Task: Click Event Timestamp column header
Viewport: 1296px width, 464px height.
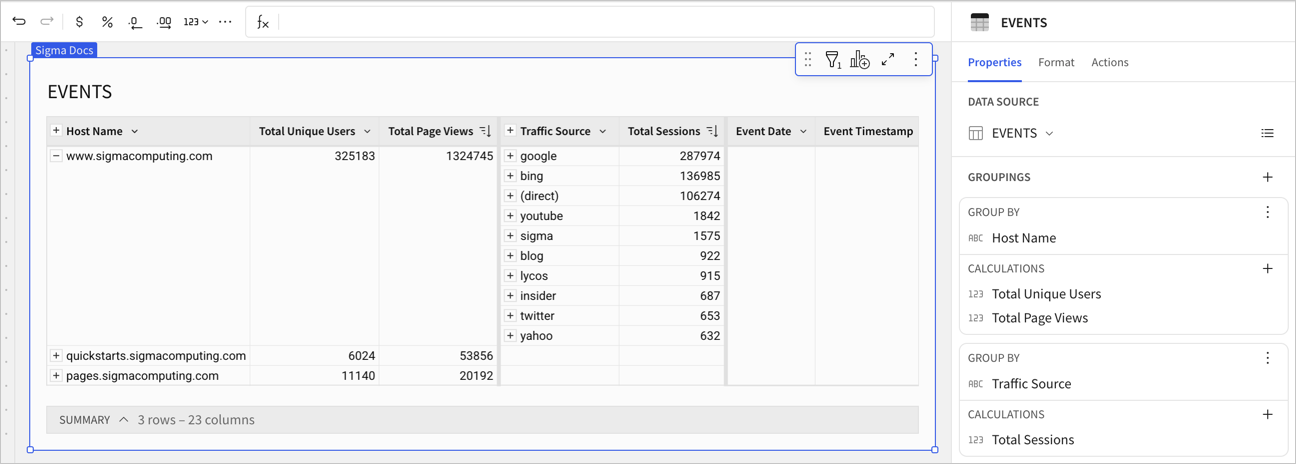Action: [x=868, y=131]
